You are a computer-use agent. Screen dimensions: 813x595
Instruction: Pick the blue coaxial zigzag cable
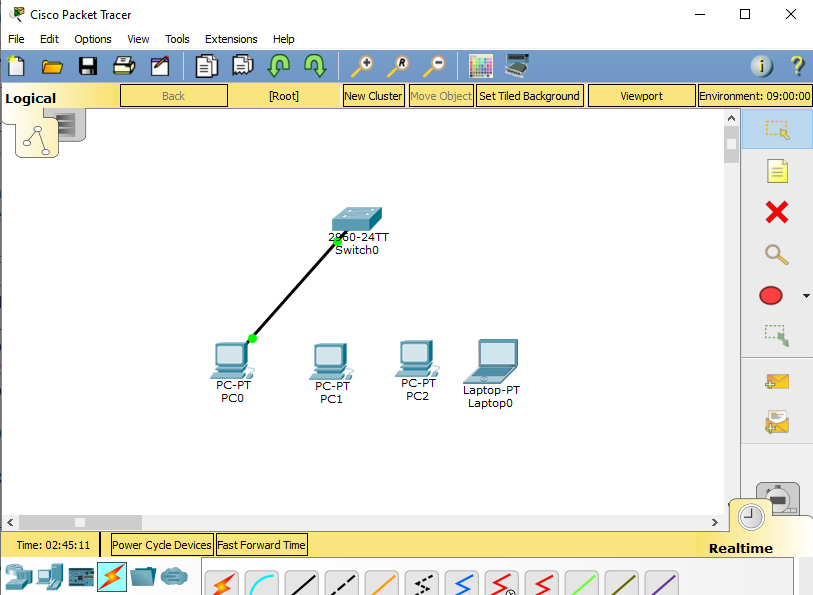[x=461, y=583]
